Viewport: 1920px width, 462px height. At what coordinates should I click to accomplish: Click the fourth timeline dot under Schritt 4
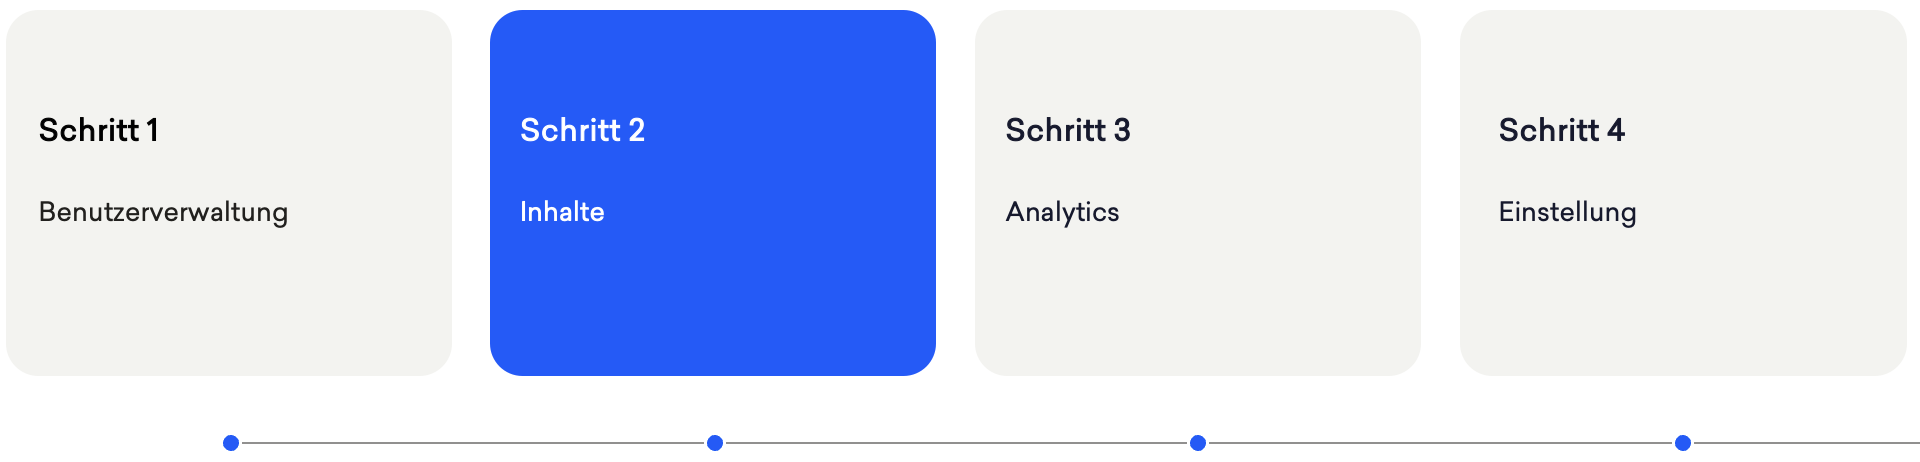(x=1683, y=443)
